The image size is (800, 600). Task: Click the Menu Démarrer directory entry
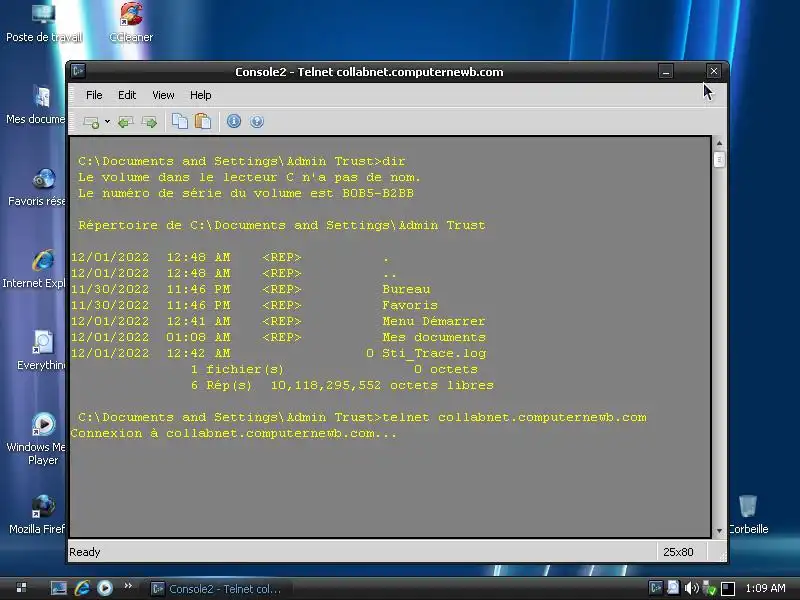pos(434,321)
